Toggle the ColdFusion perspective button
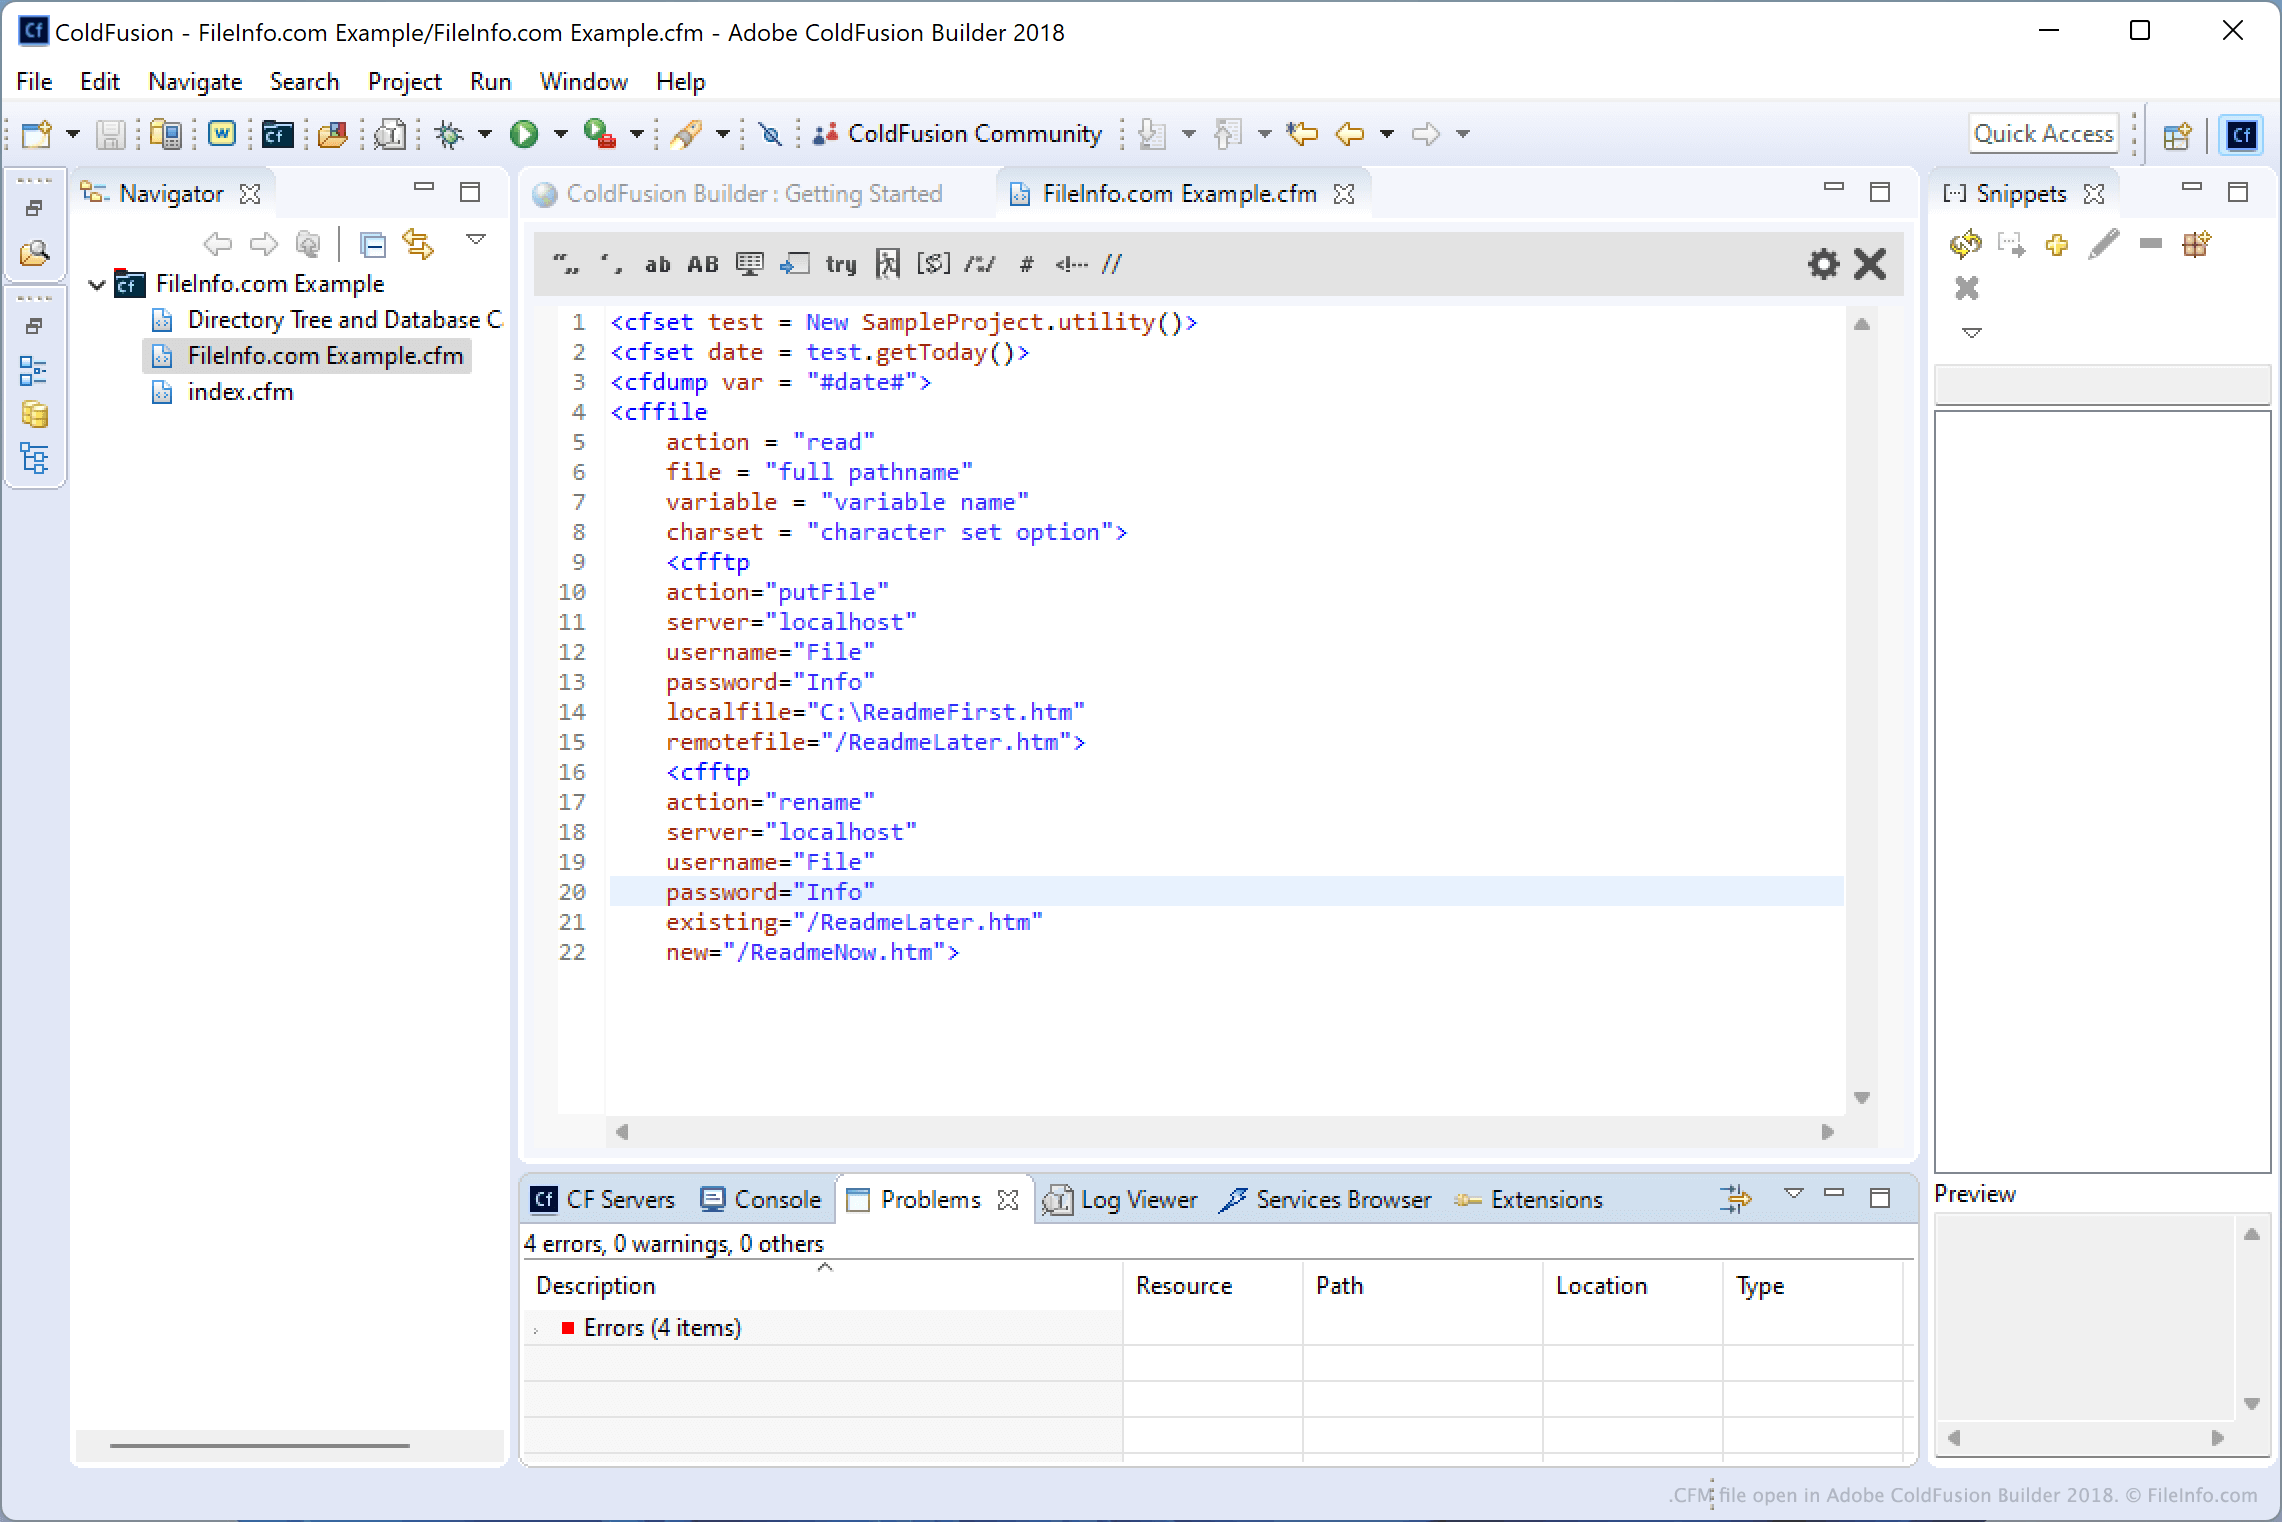The width and height of the screenshot is (2282, 1522). pyautogui.click(x=2241, y=135)
